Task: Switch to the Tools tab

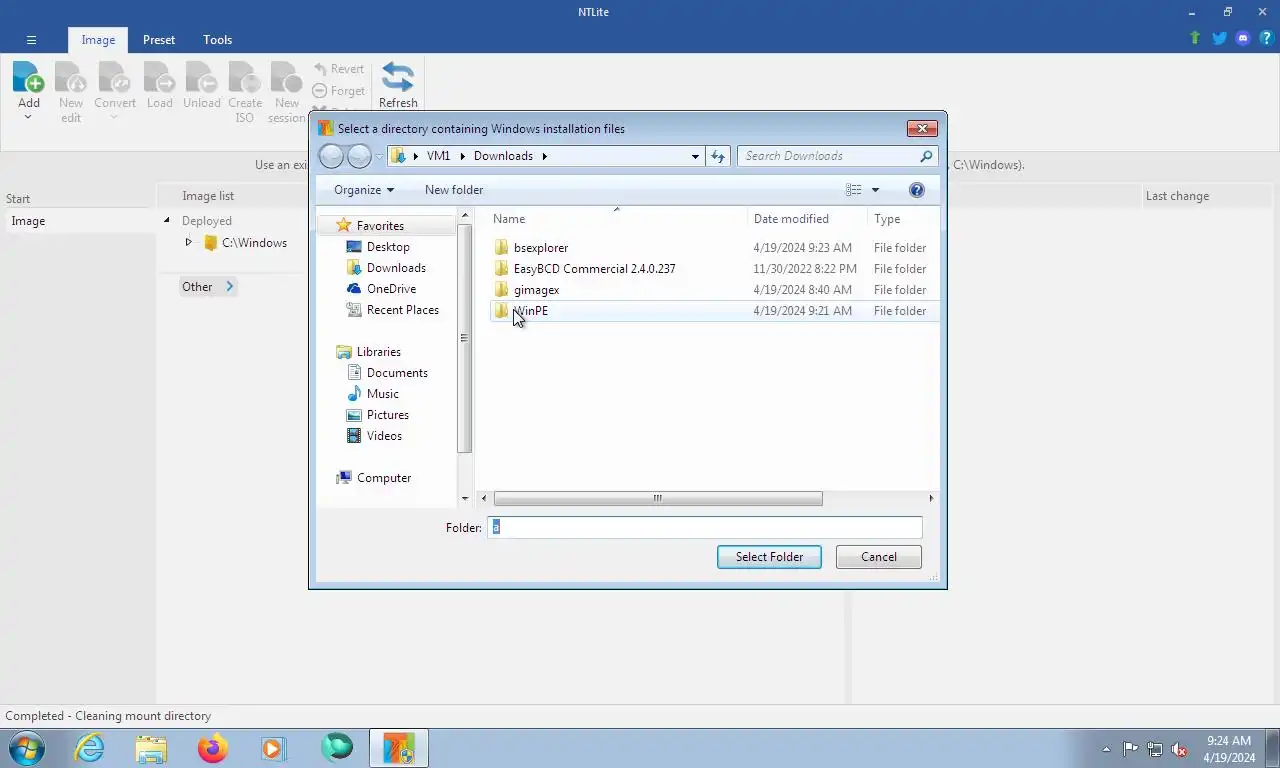Action: point(217,40)
